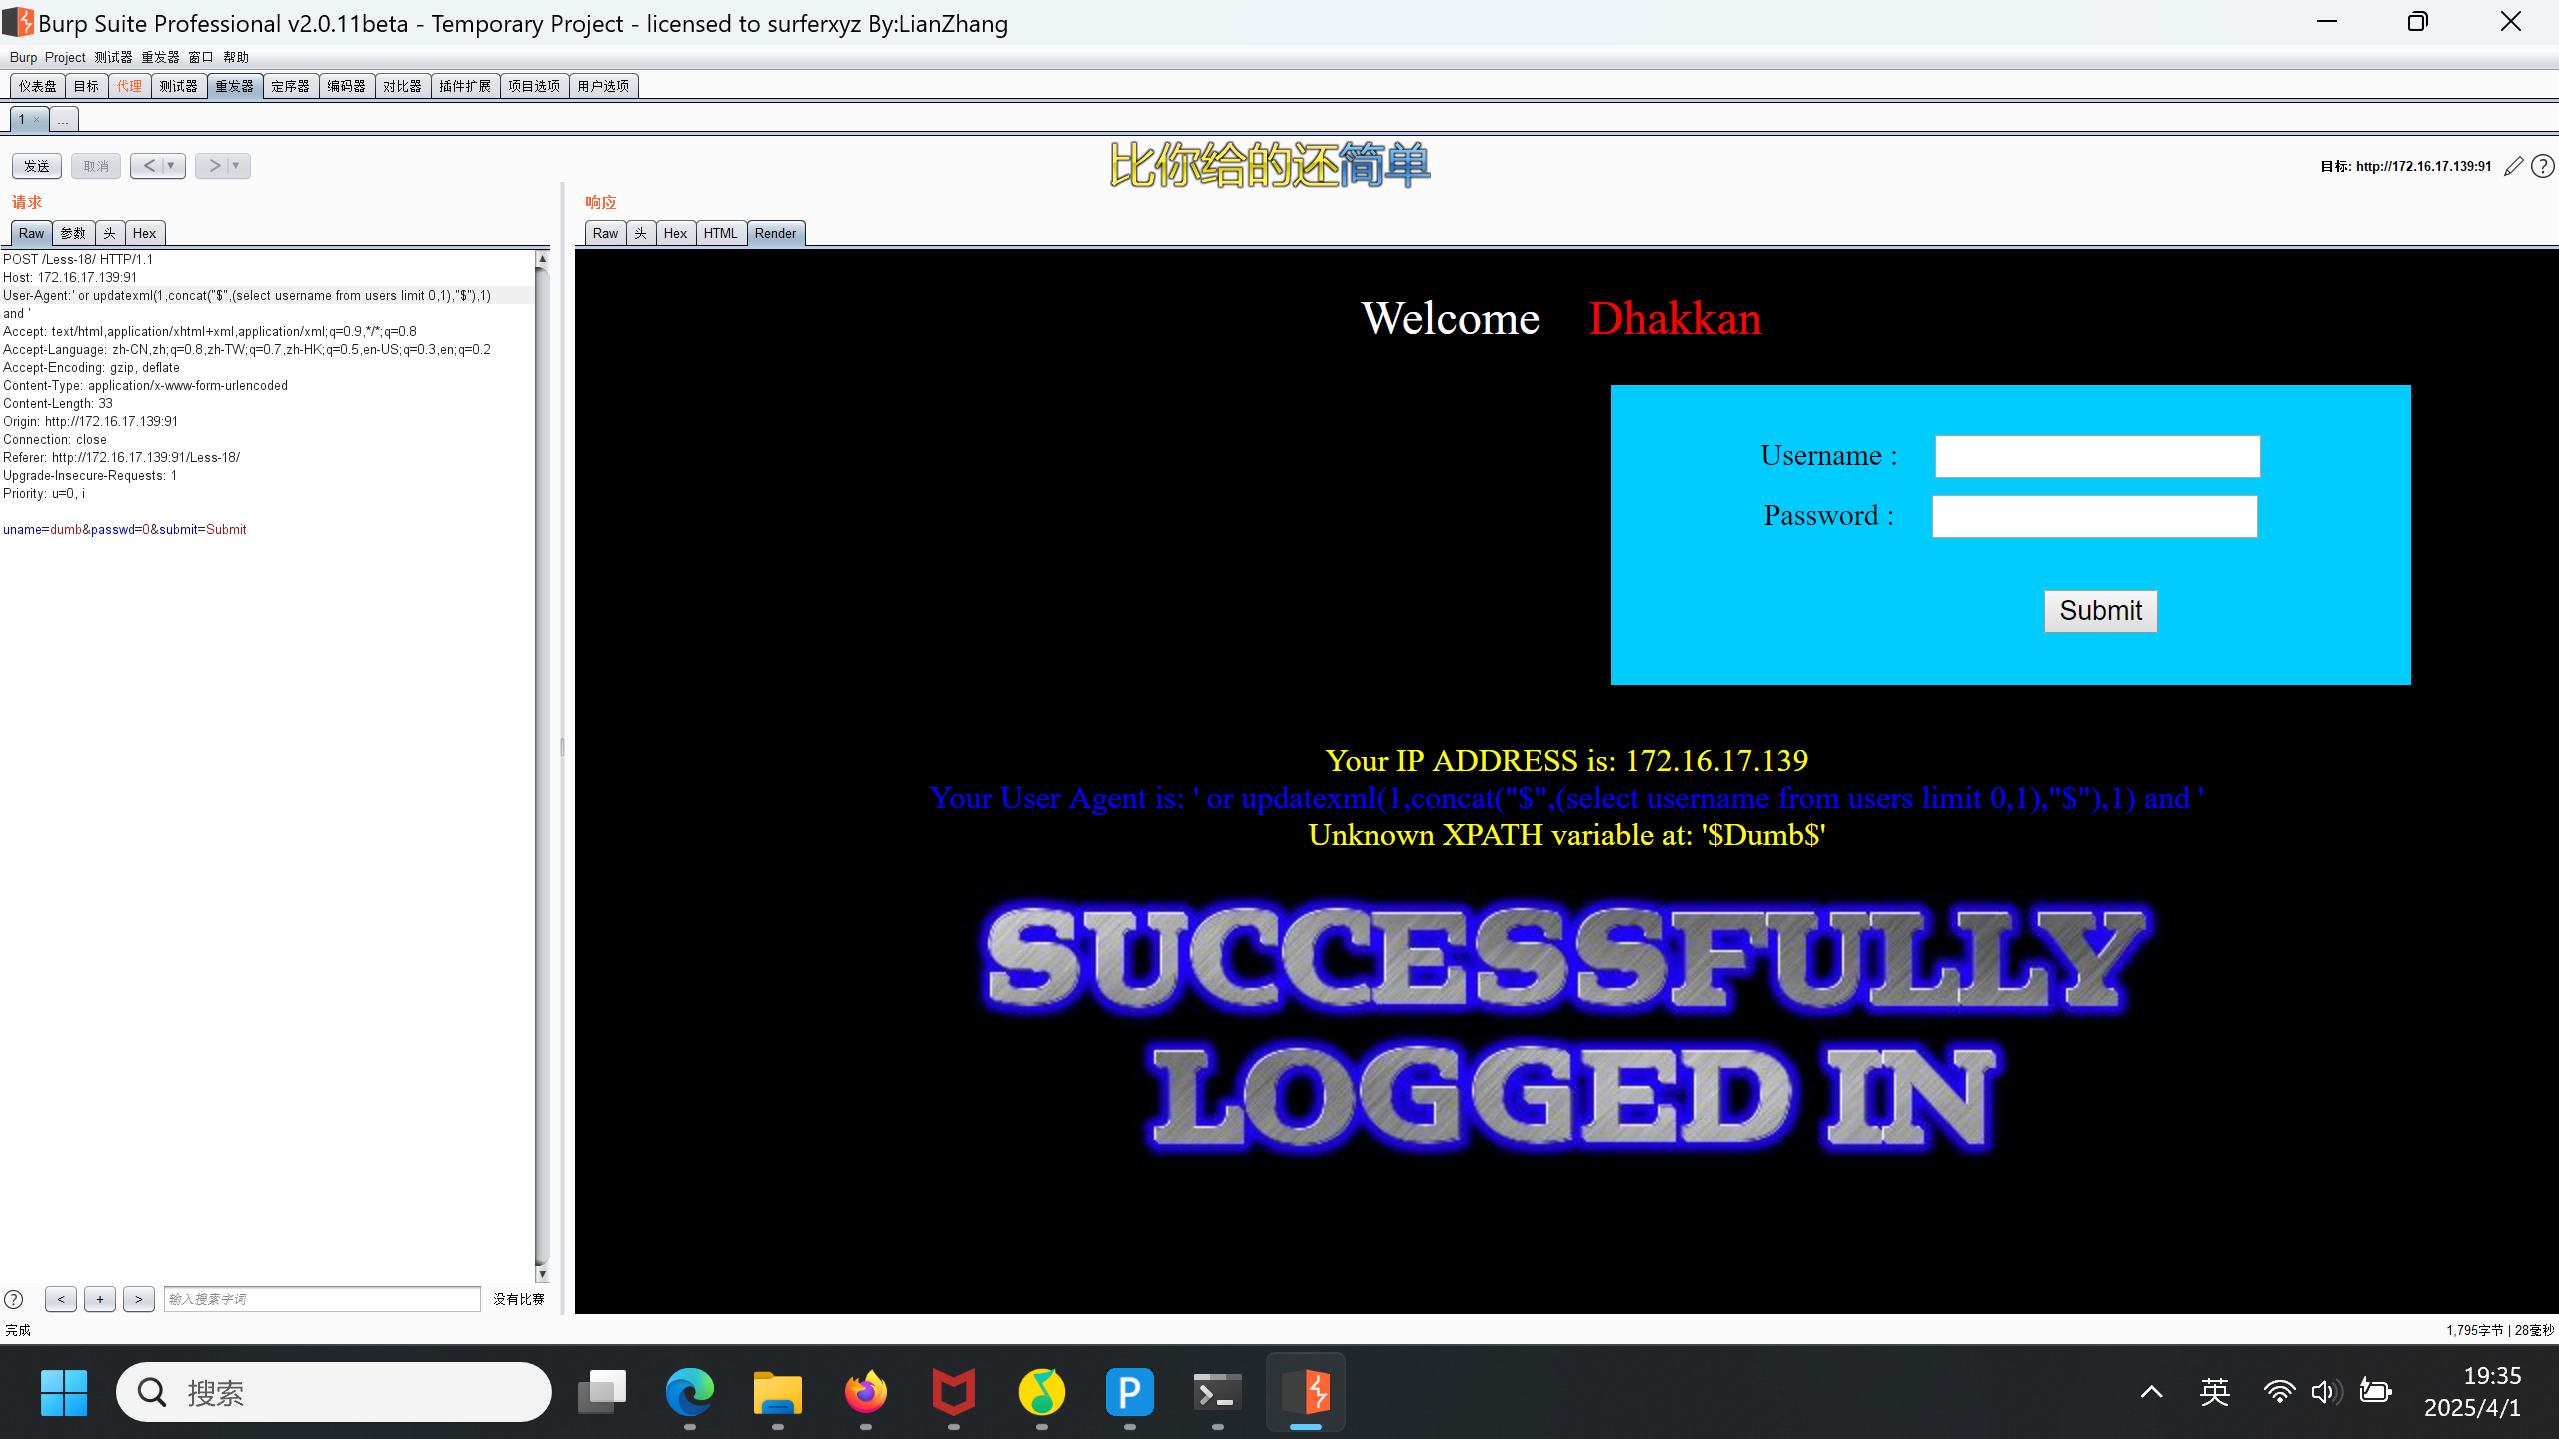Click the Username input field
This screenshot has height=1439, width=2559.
[2097, 456]
